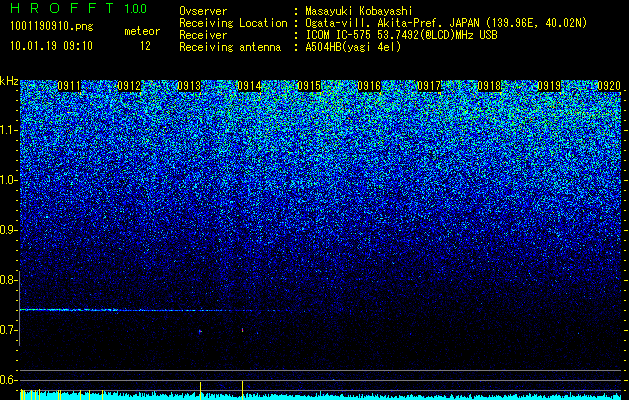Click the kHz axis unit label
629x400 pixels.
click(x=9, y=81)
